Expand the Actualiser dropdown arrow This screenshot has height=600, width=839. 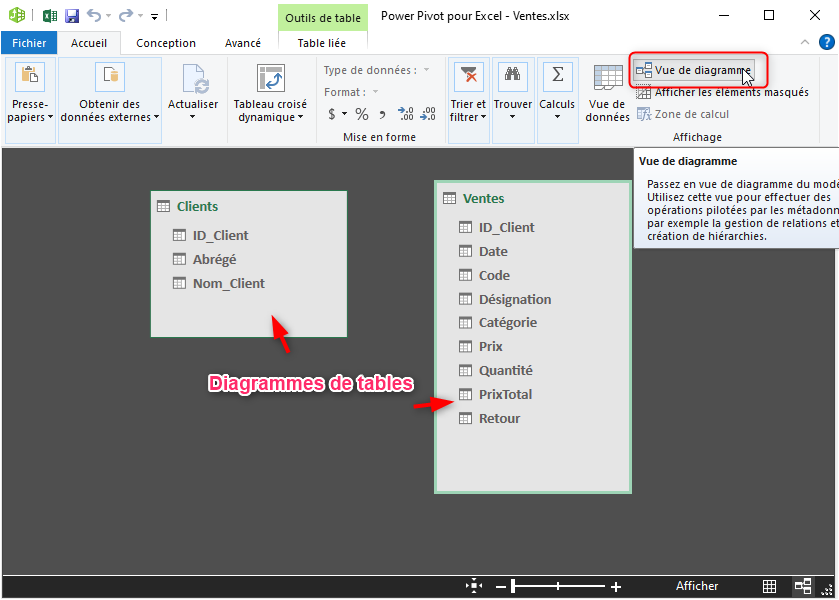pyautogui.click(x=193, y=117)
